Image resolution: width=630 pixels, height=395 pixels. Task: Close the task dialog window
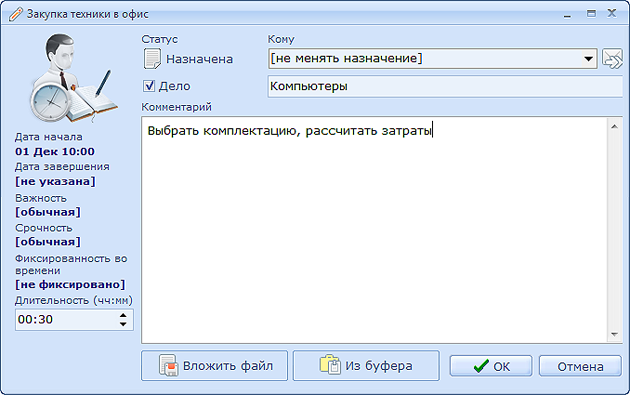[612, 13]
